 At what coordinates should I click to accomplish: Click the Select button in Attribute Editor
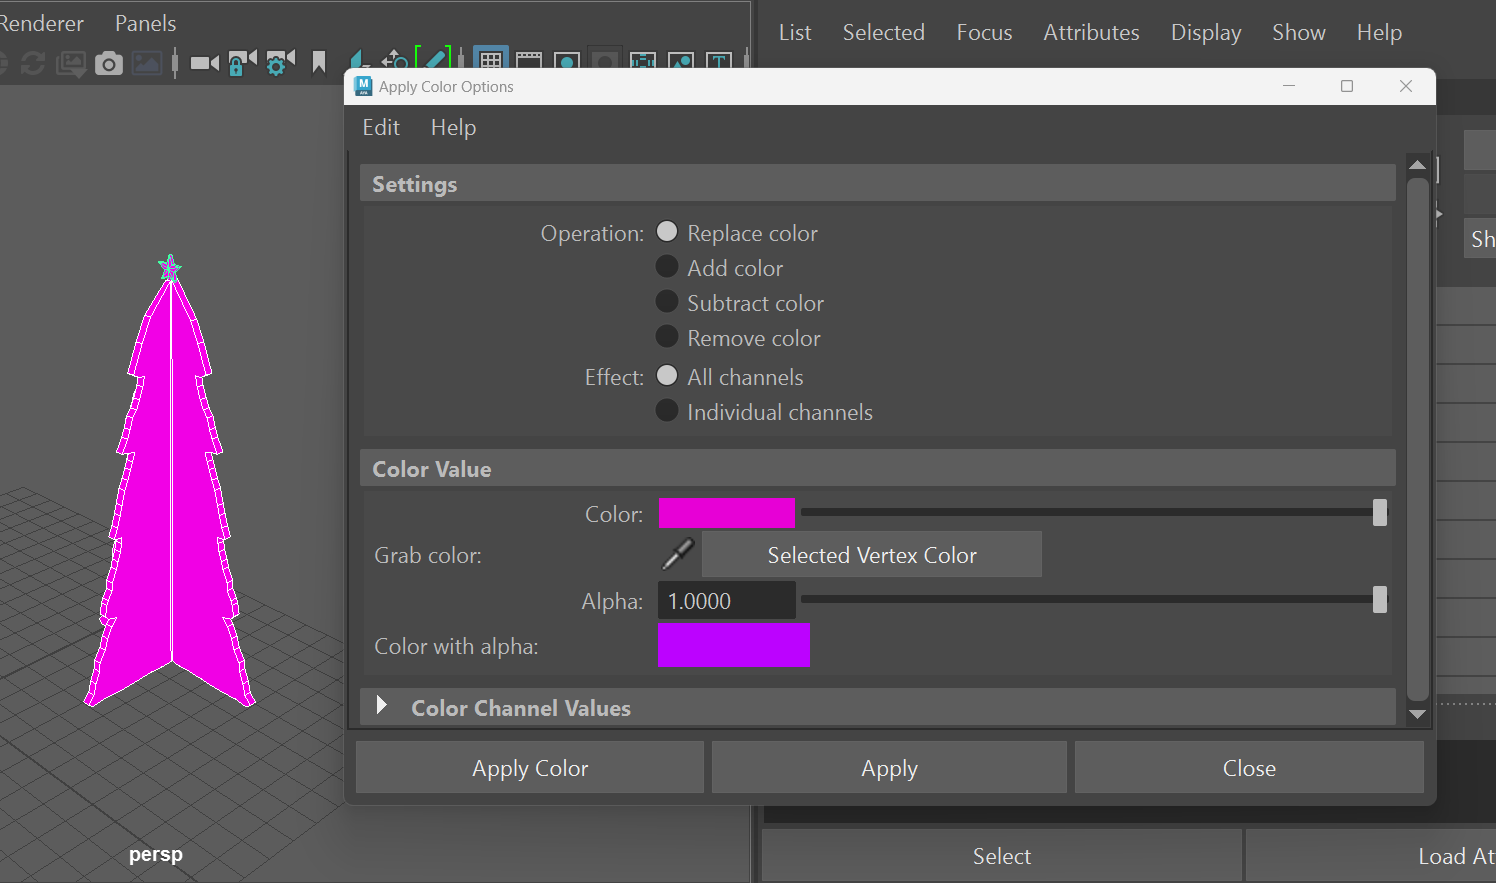pos(1001,856)
